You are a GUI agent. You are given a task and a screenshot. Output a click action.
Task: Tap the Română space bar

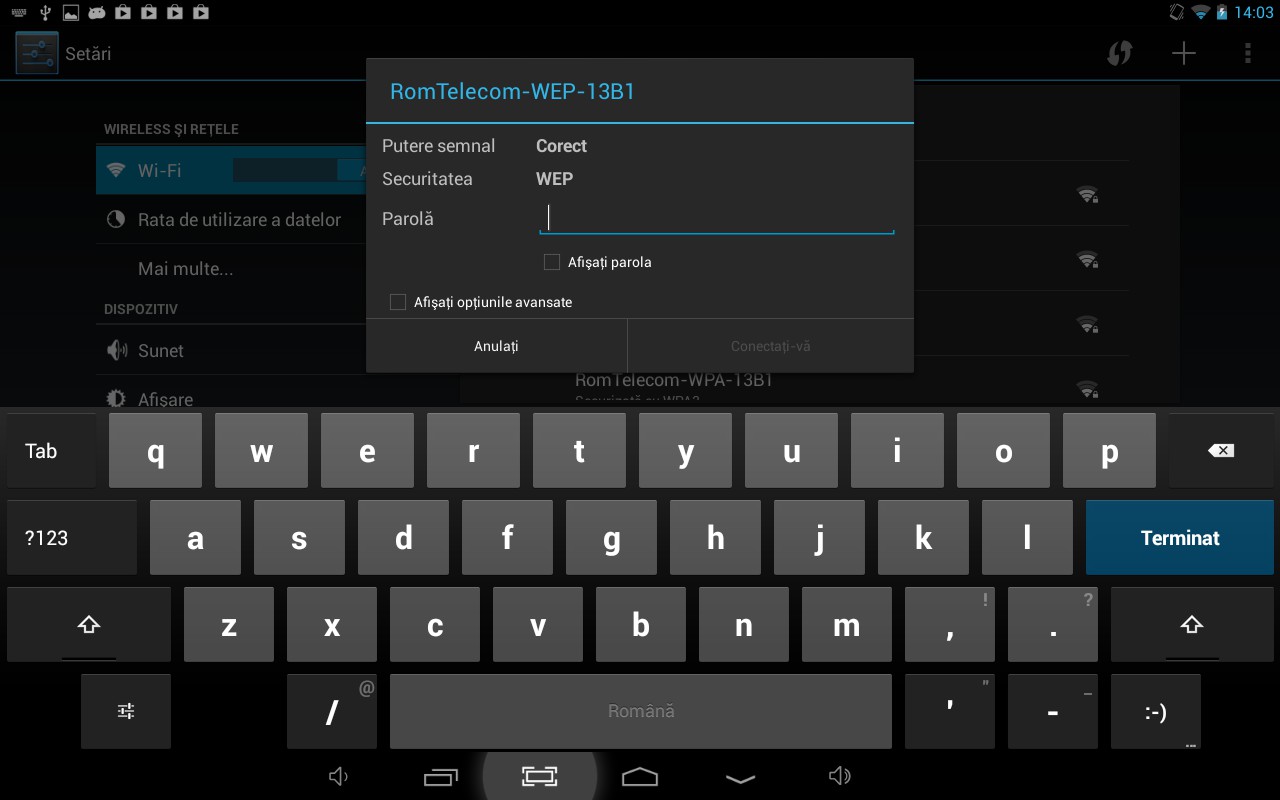pos(641,711)
